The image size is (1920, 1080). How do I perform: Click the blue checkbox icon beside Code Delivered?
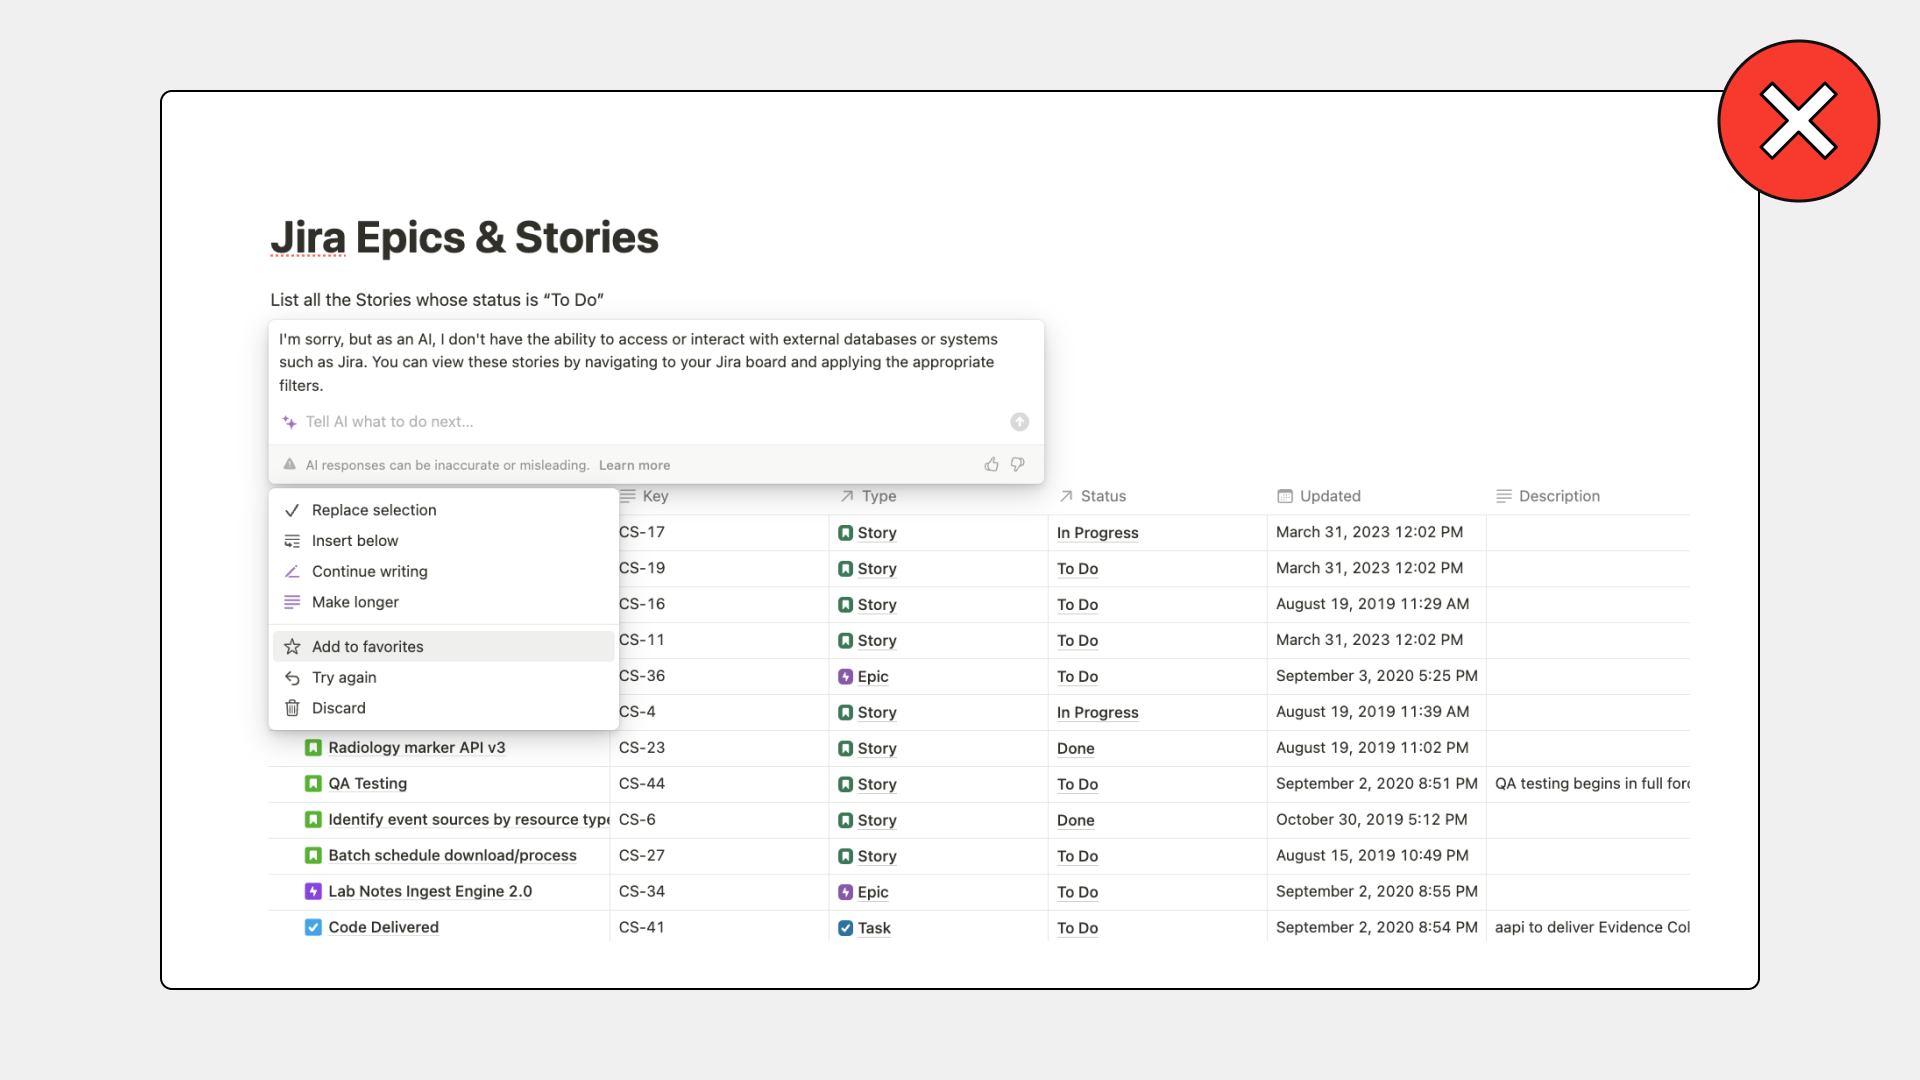click(313, 927)
